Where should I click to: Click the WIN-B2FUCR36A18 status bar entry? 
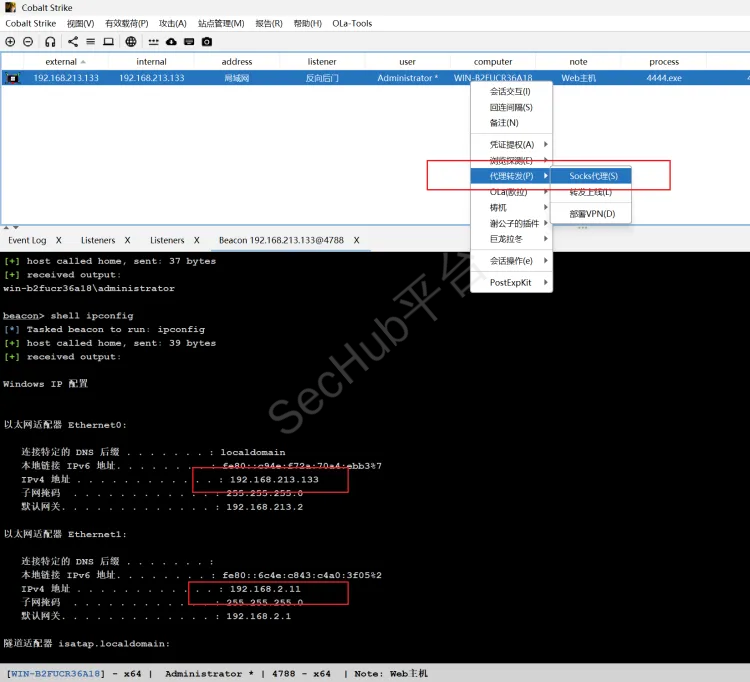tap(56, 673)
